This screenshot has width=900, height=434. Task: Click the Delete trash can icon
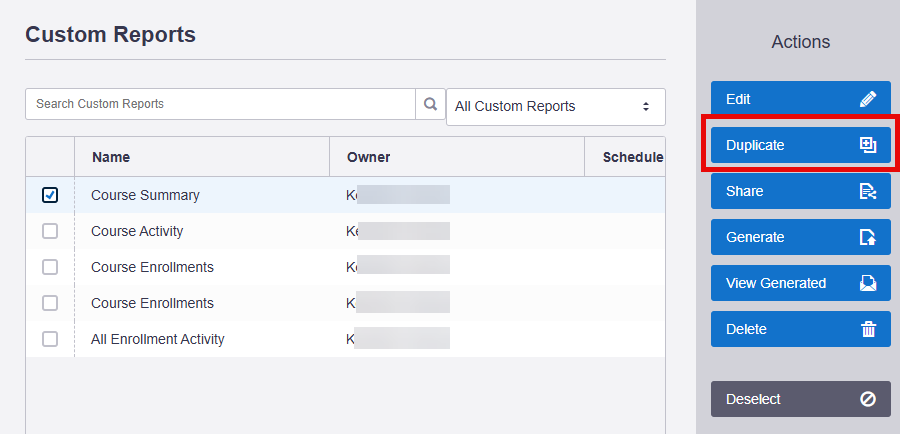tap(868, 329)
